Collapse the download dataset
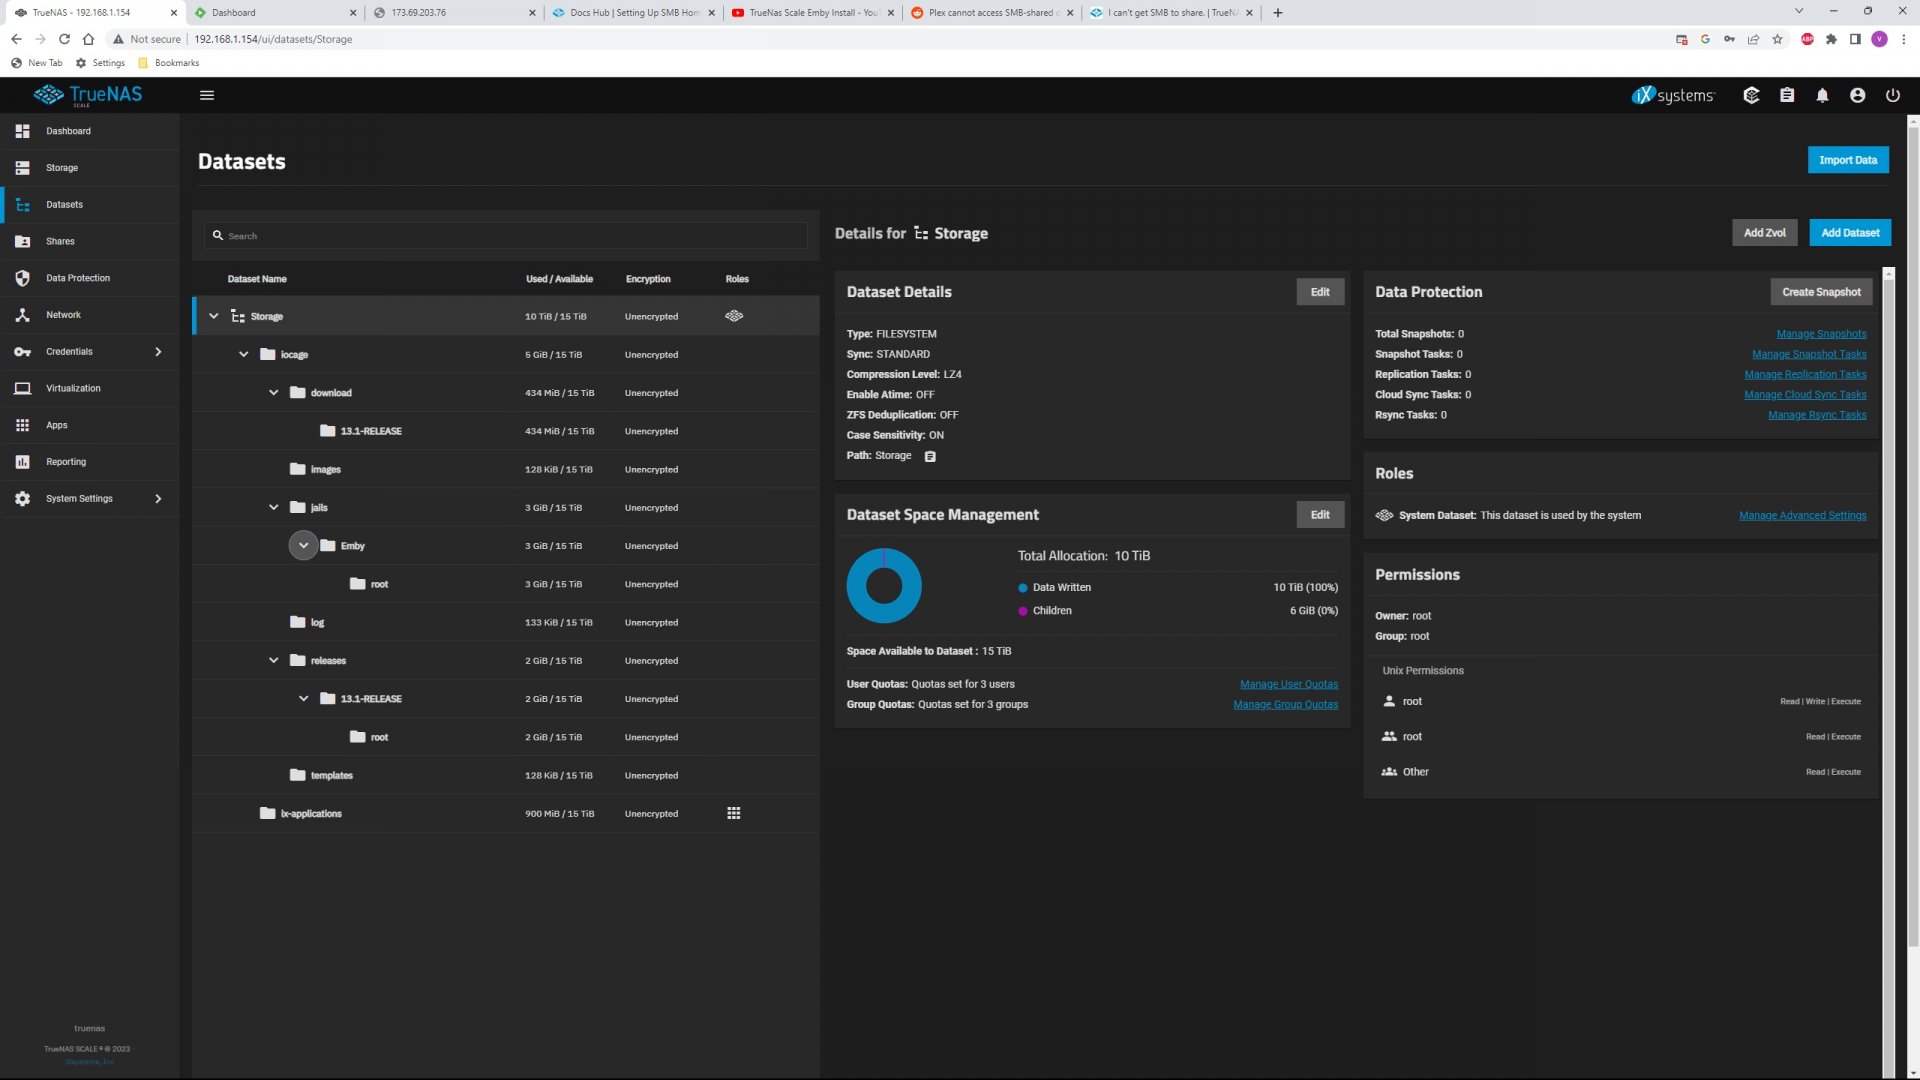 (x=273, y=393)
